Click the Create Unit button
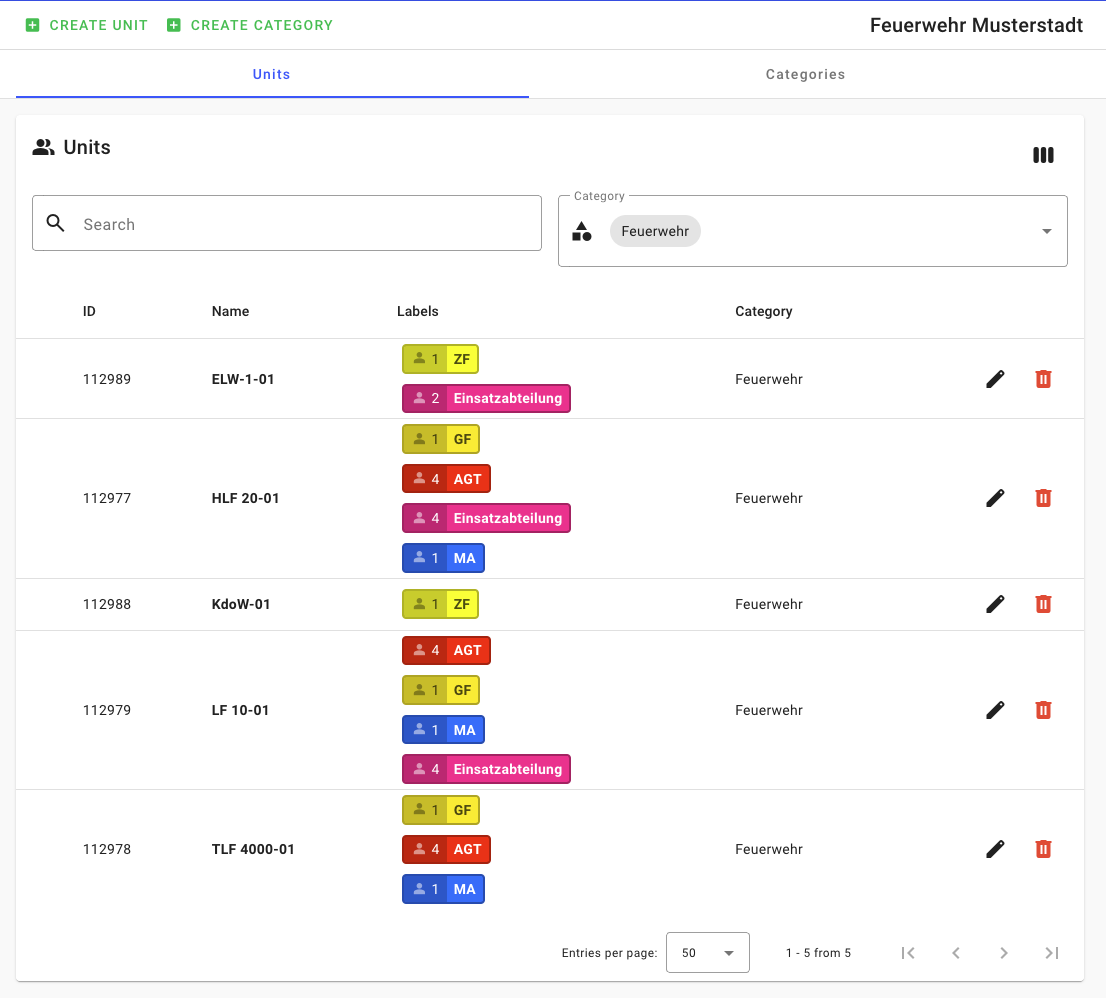This screenshot has width=1106, height=998. pos(87,25)
